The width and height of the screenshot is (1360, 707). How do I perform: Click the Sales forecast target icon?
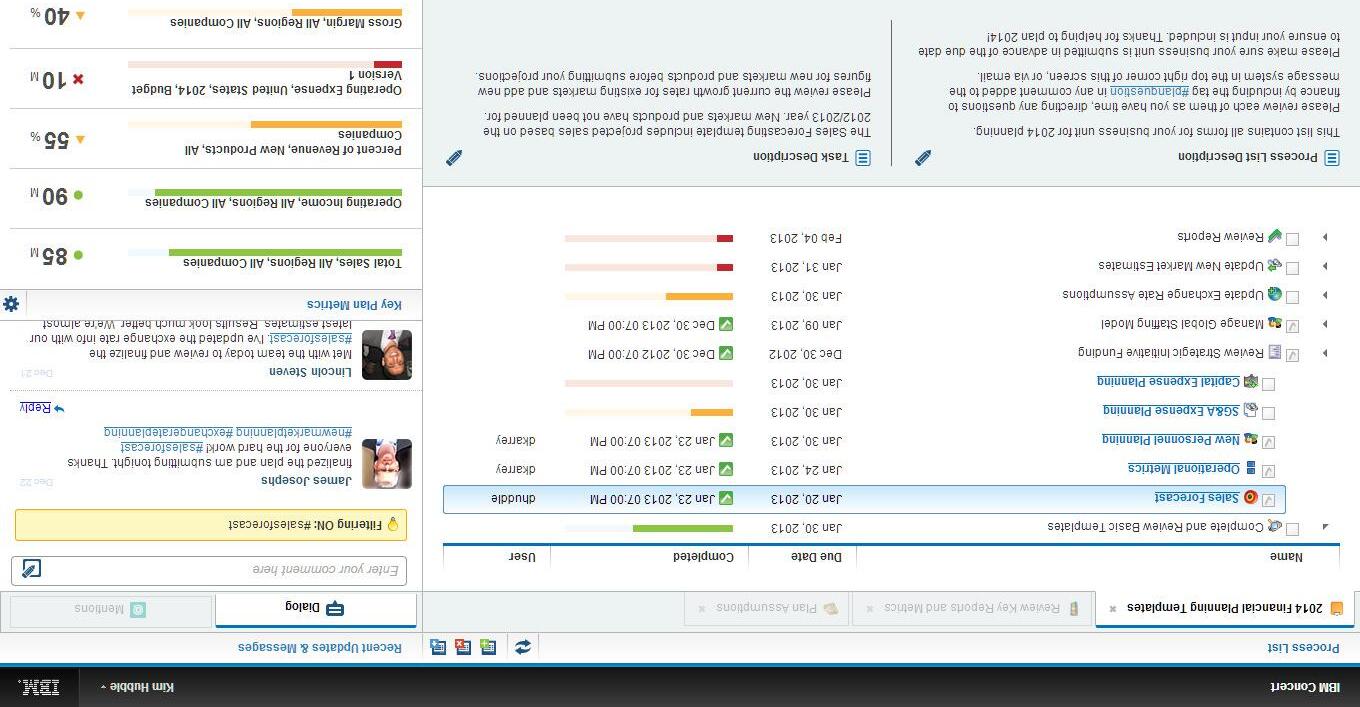(1250, 498)
